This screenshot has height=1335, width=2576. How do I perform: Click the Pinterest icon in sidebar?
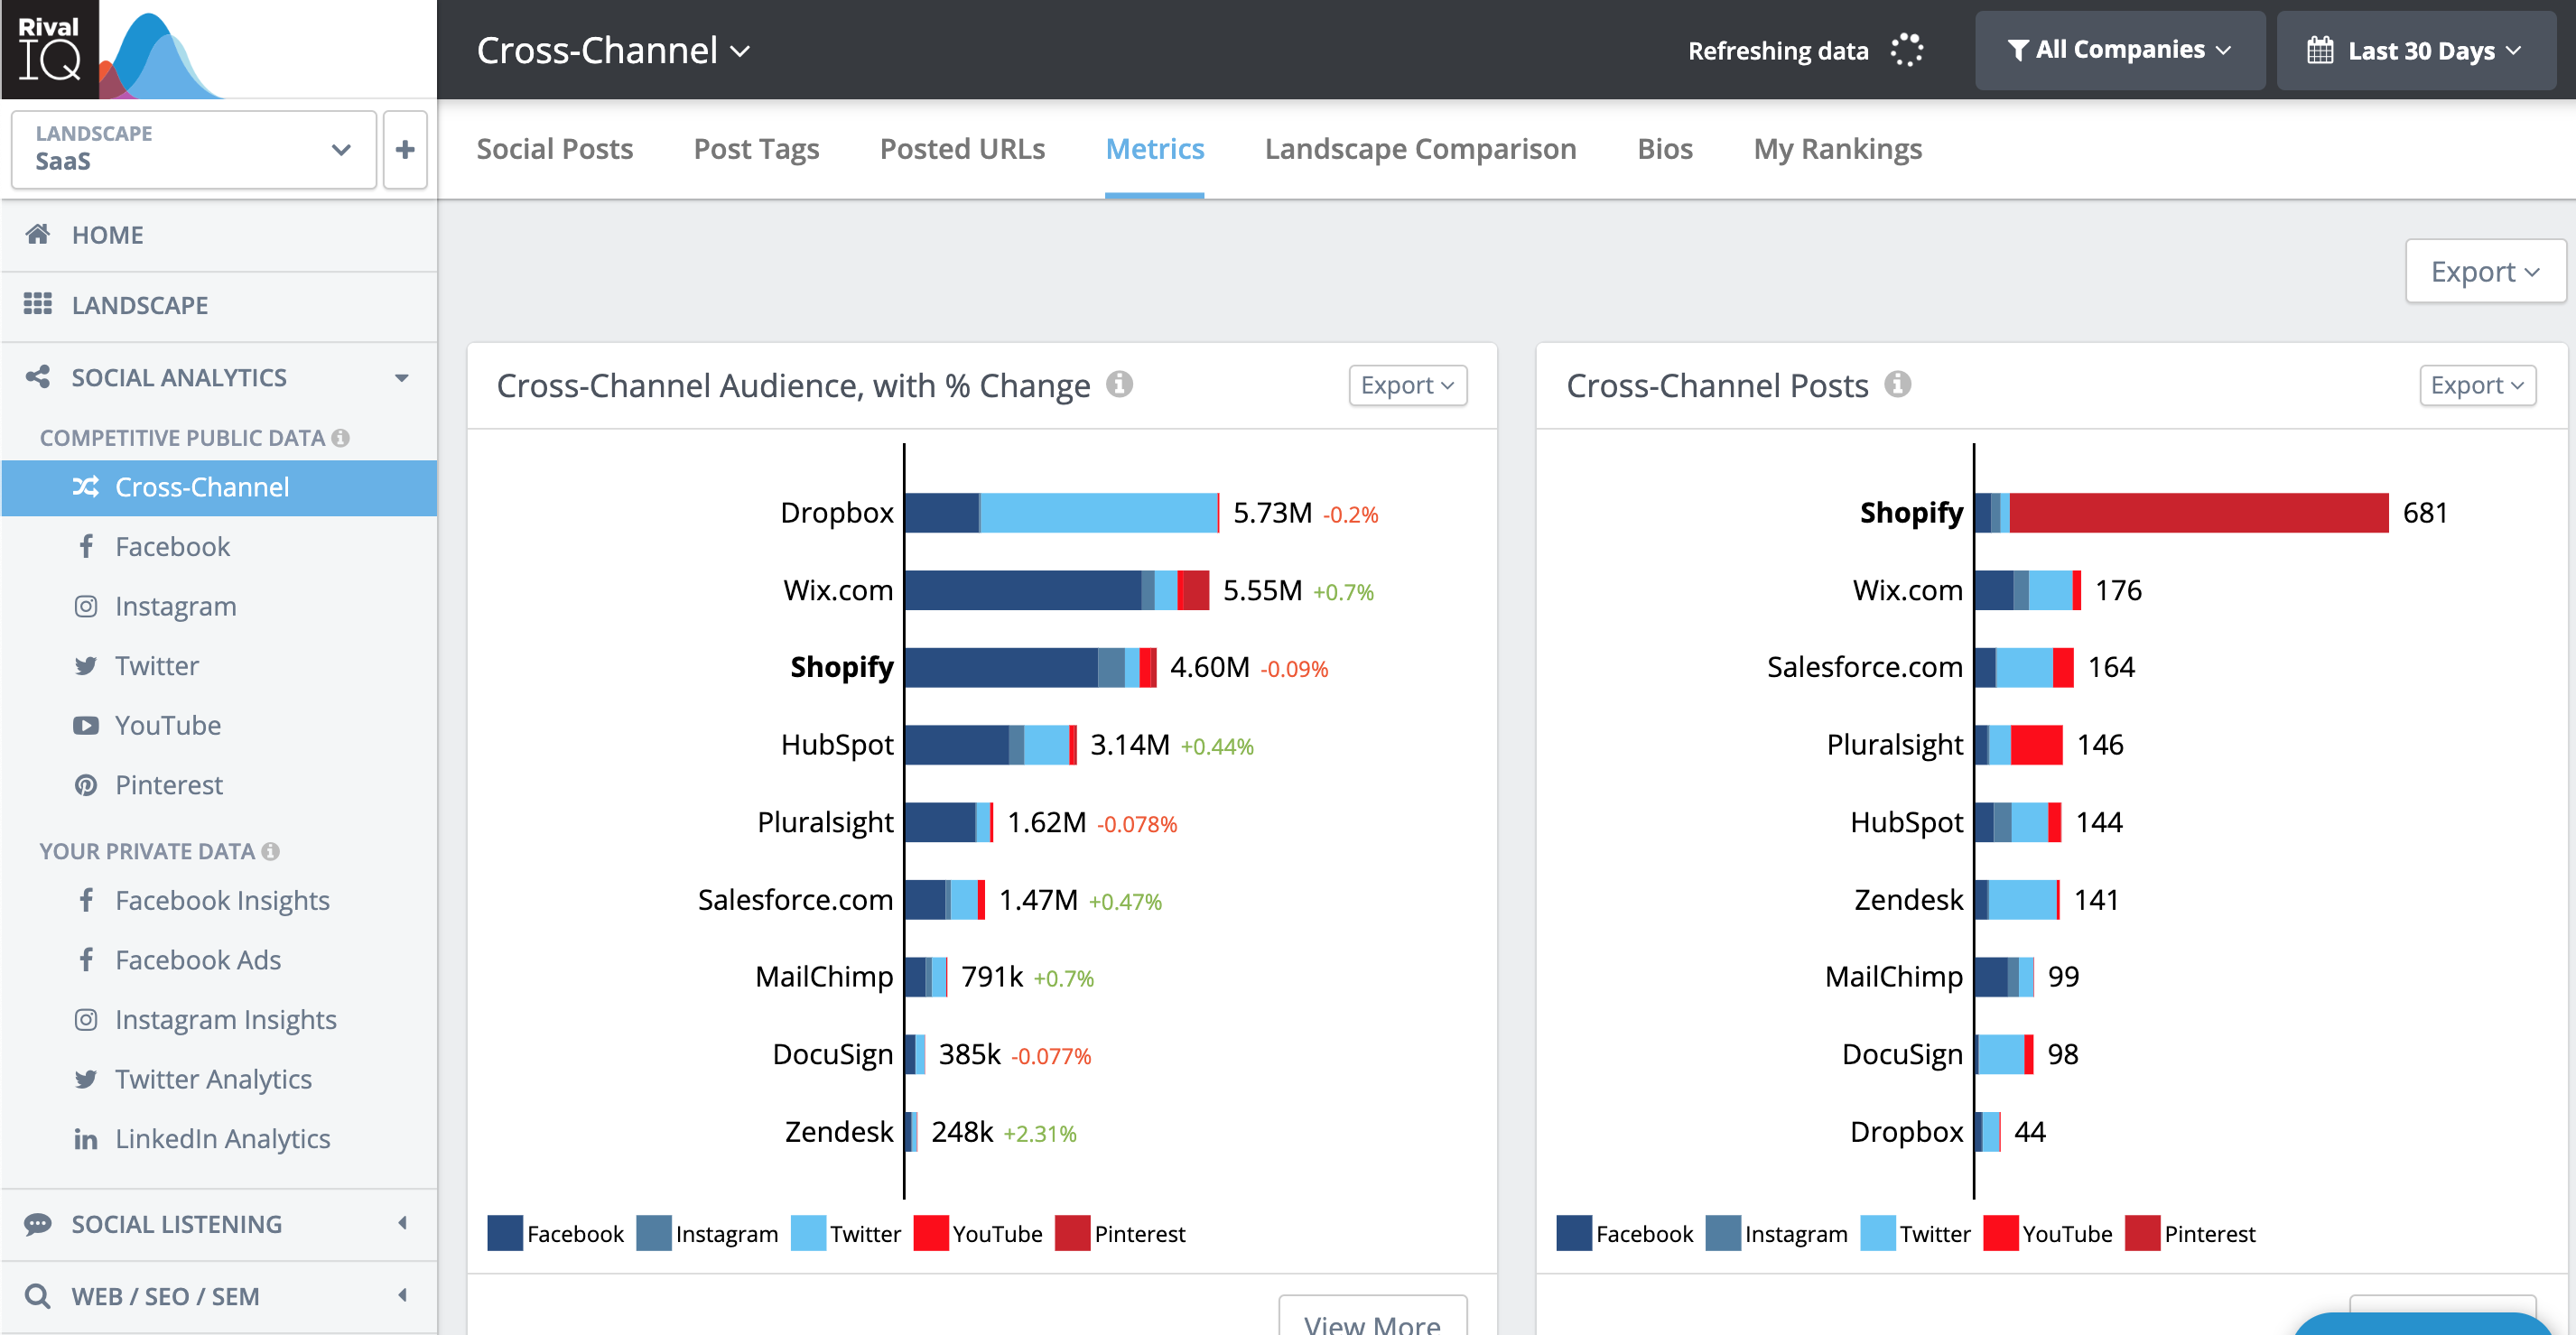point(86,785)
